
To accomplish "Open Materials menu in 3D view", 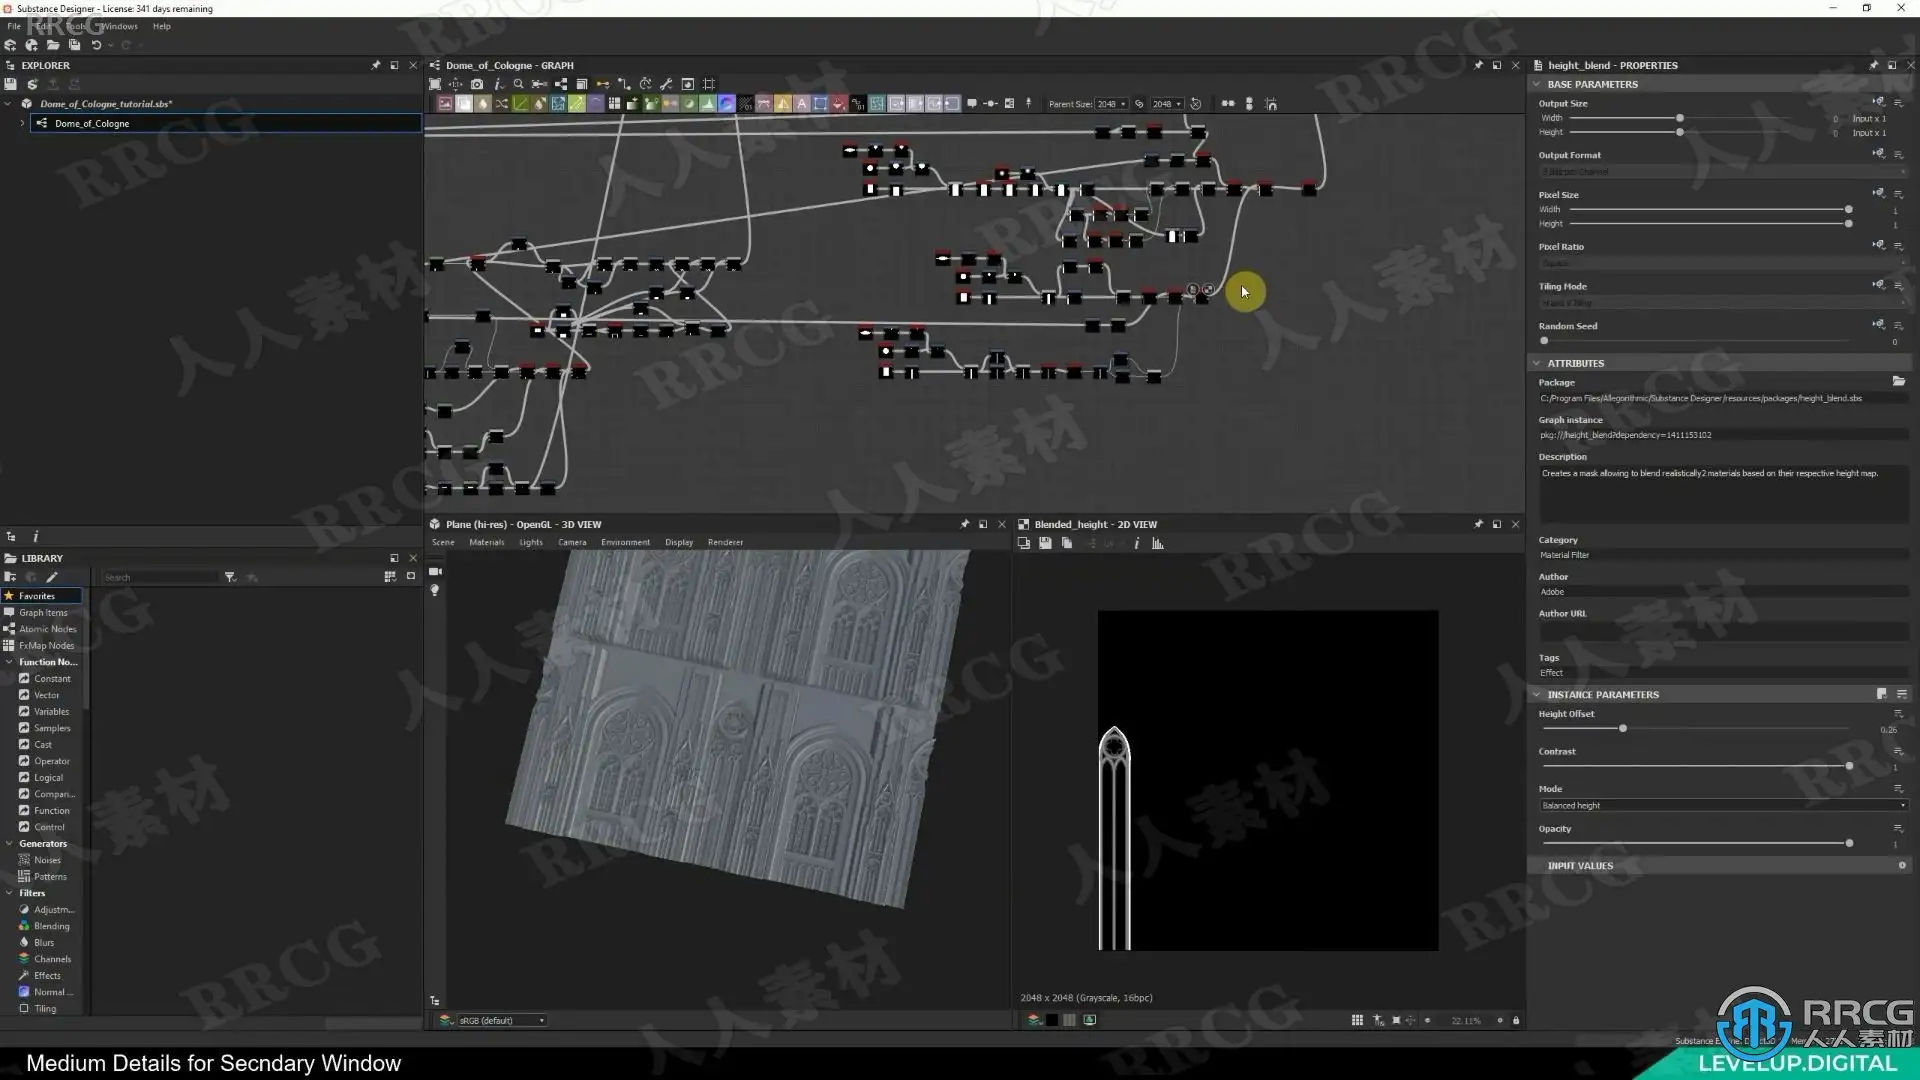I will click(487, 542).
